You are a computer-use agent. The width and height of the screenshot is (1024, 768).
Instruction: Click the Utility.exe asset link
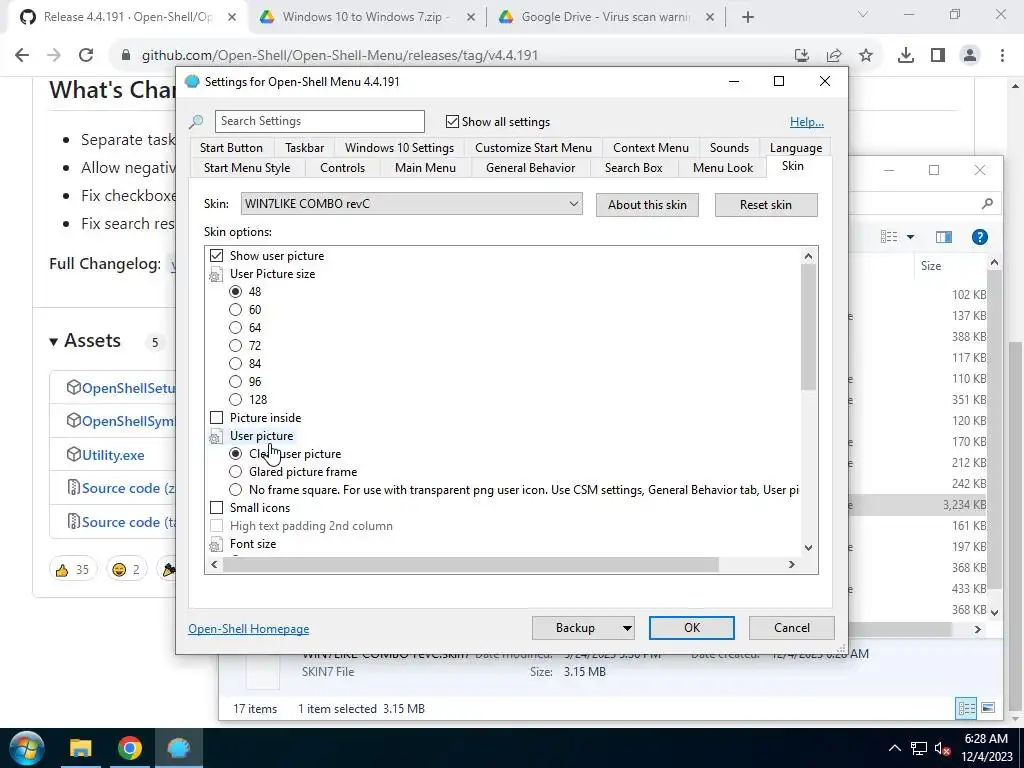coord(113,455)
